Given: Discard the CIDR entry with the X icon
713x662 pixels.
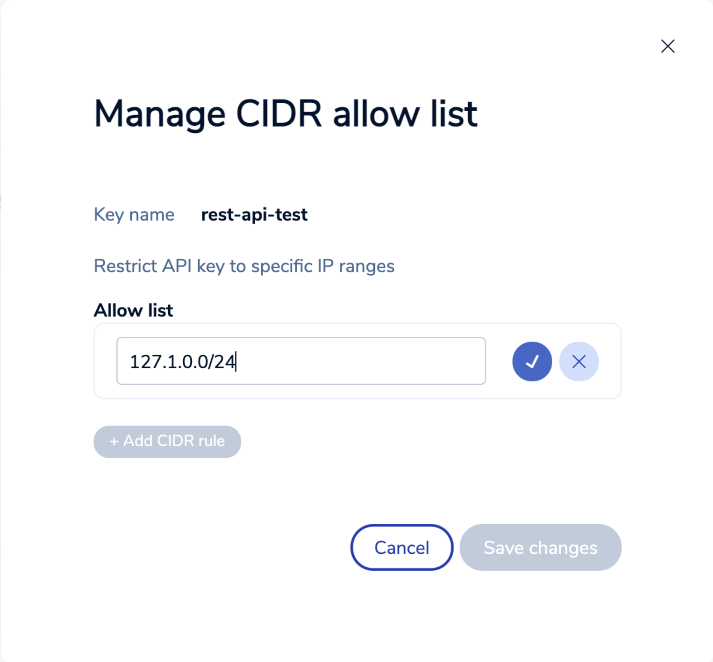Looking at the screenshot, I should [579, 361].
